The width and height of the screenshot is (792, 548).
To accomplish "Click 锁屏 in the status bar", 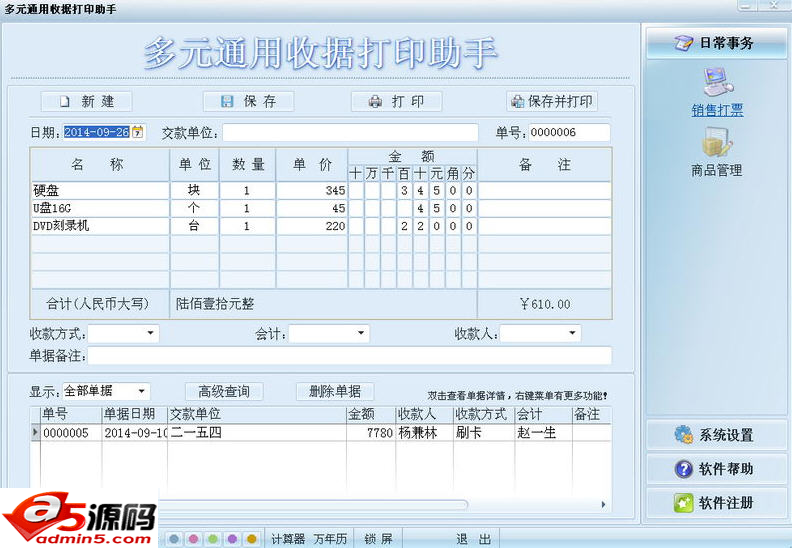I will [378, 539].
